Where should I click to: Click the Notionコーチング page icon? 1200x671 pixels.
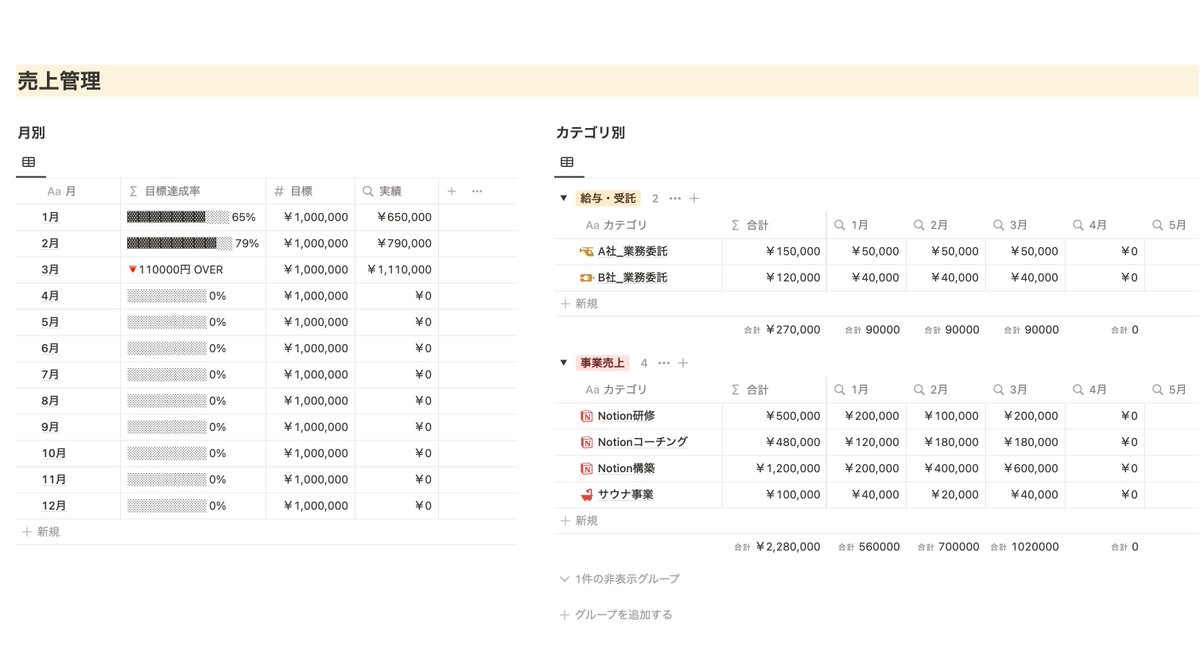tap(586, 442)
